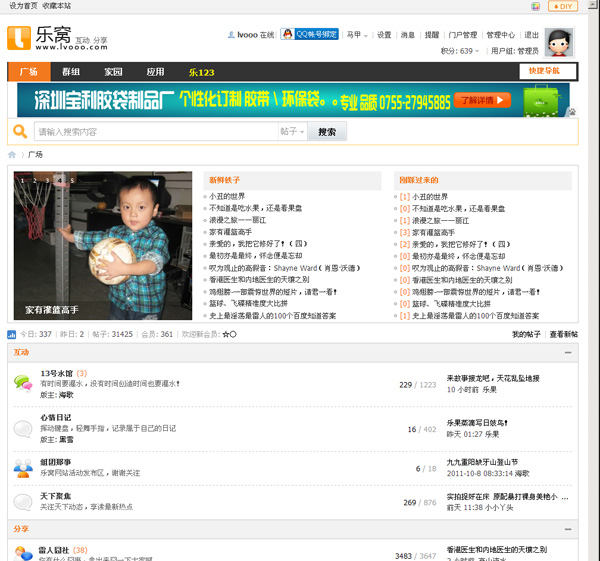Open the 天下聚焦 forum title

[56, 496]
